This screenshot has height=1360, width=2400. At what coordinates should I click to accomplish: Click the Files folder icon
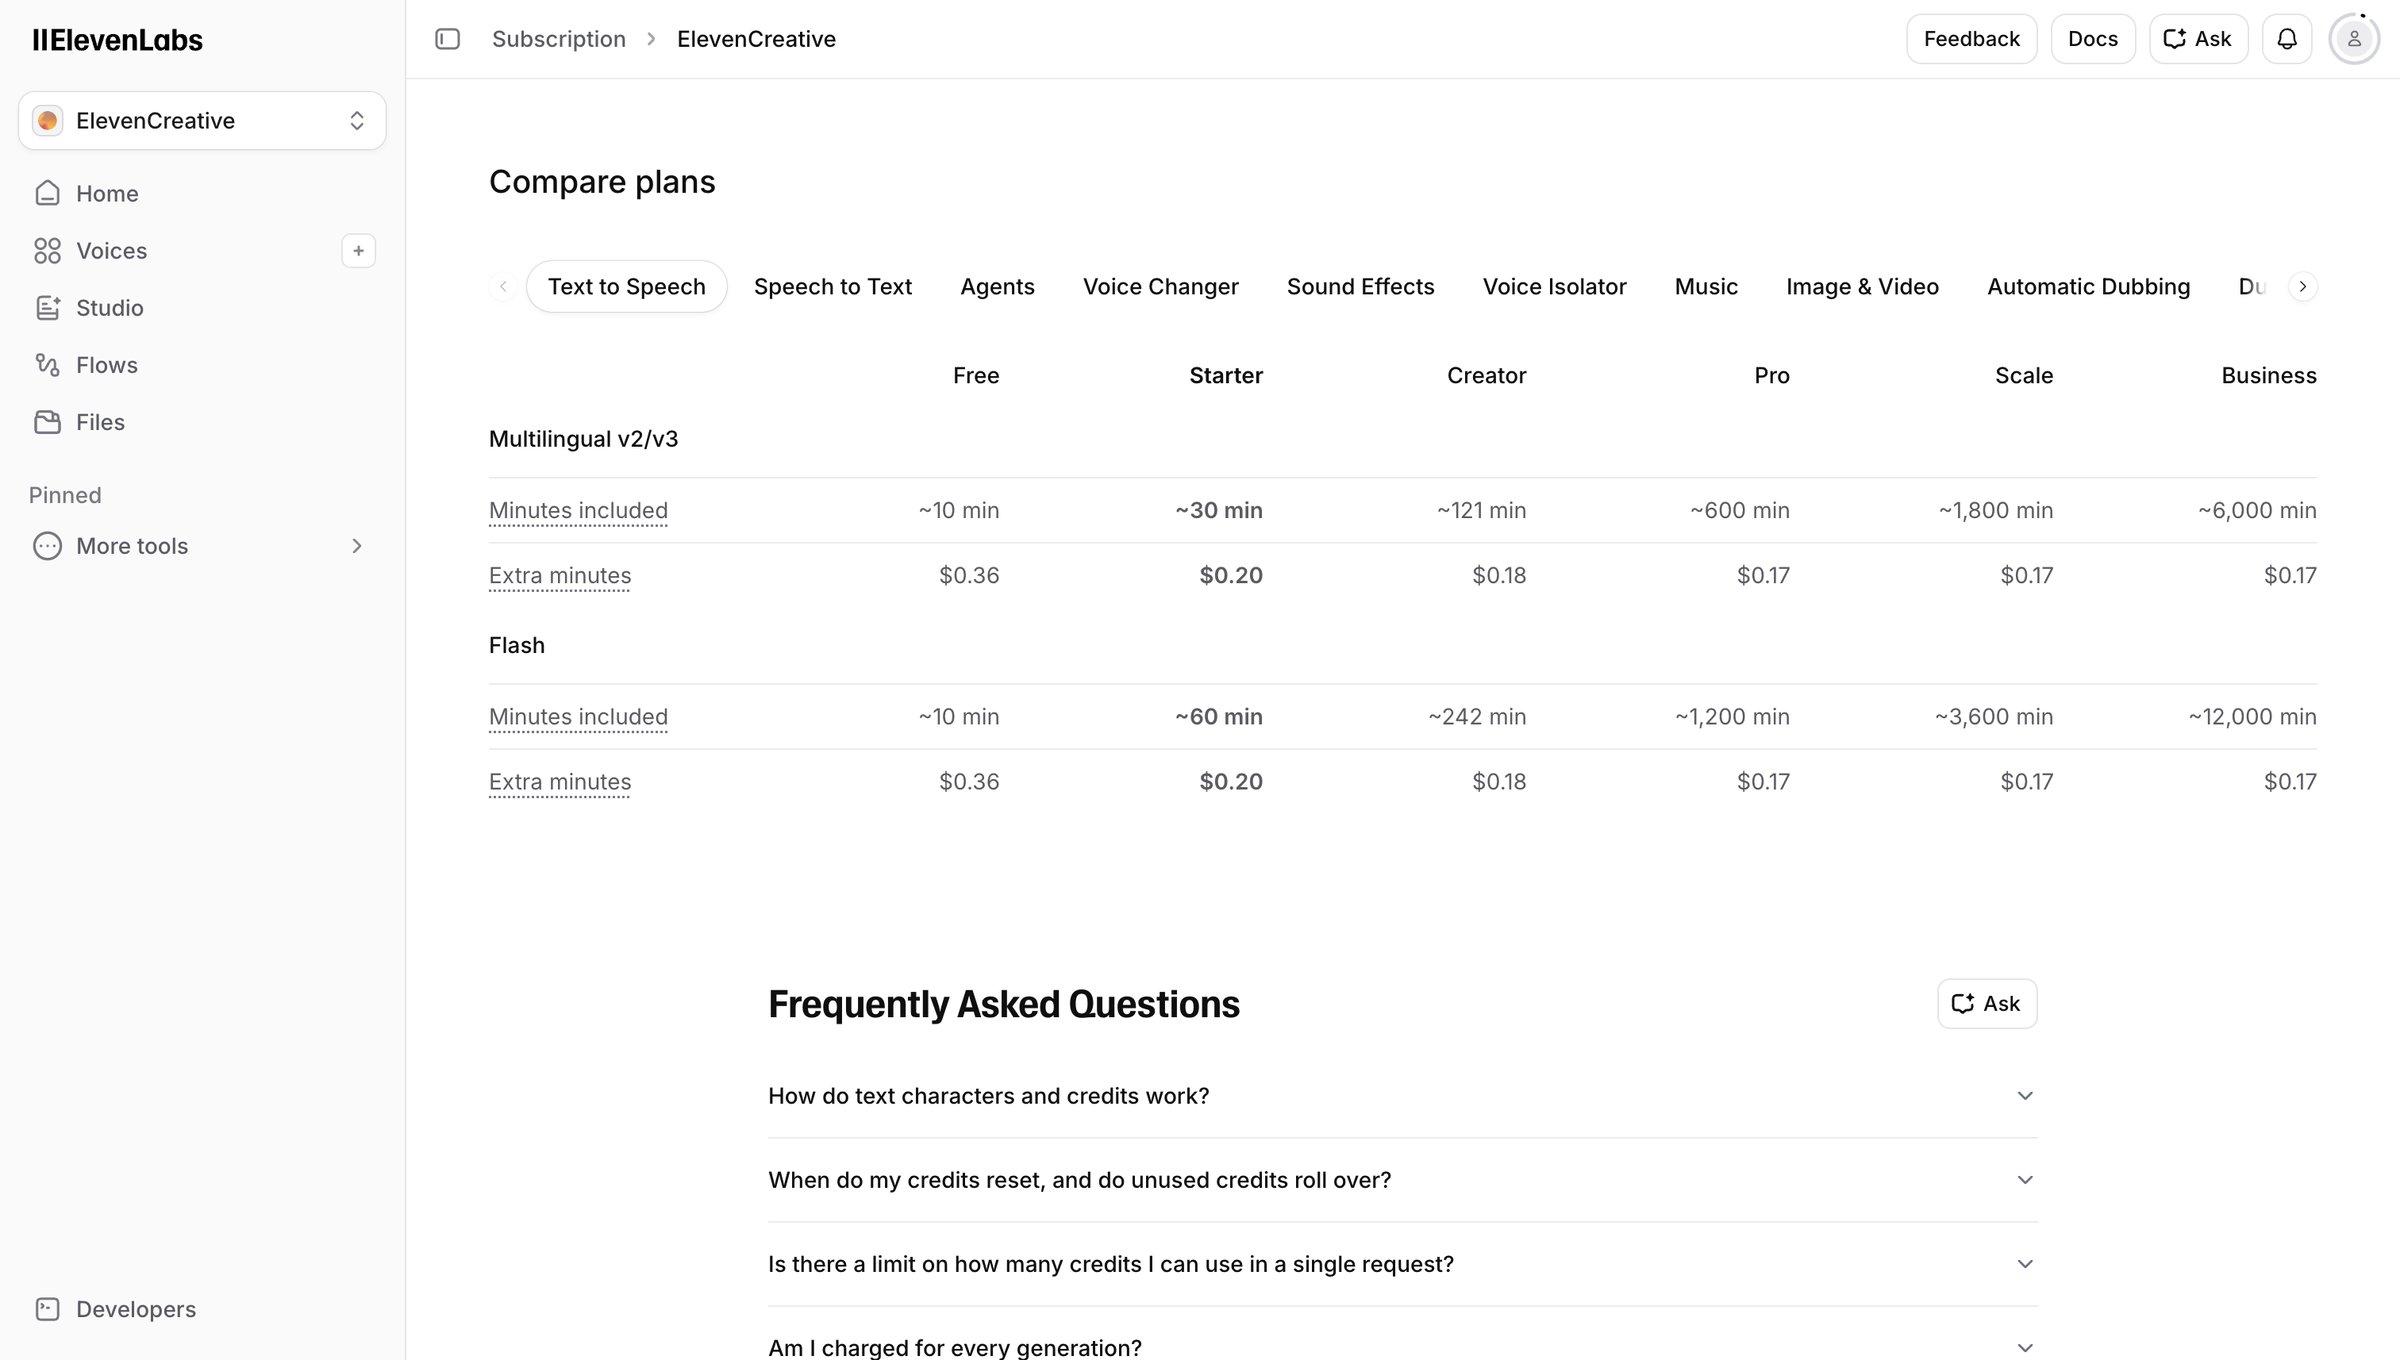coord(47,422)
